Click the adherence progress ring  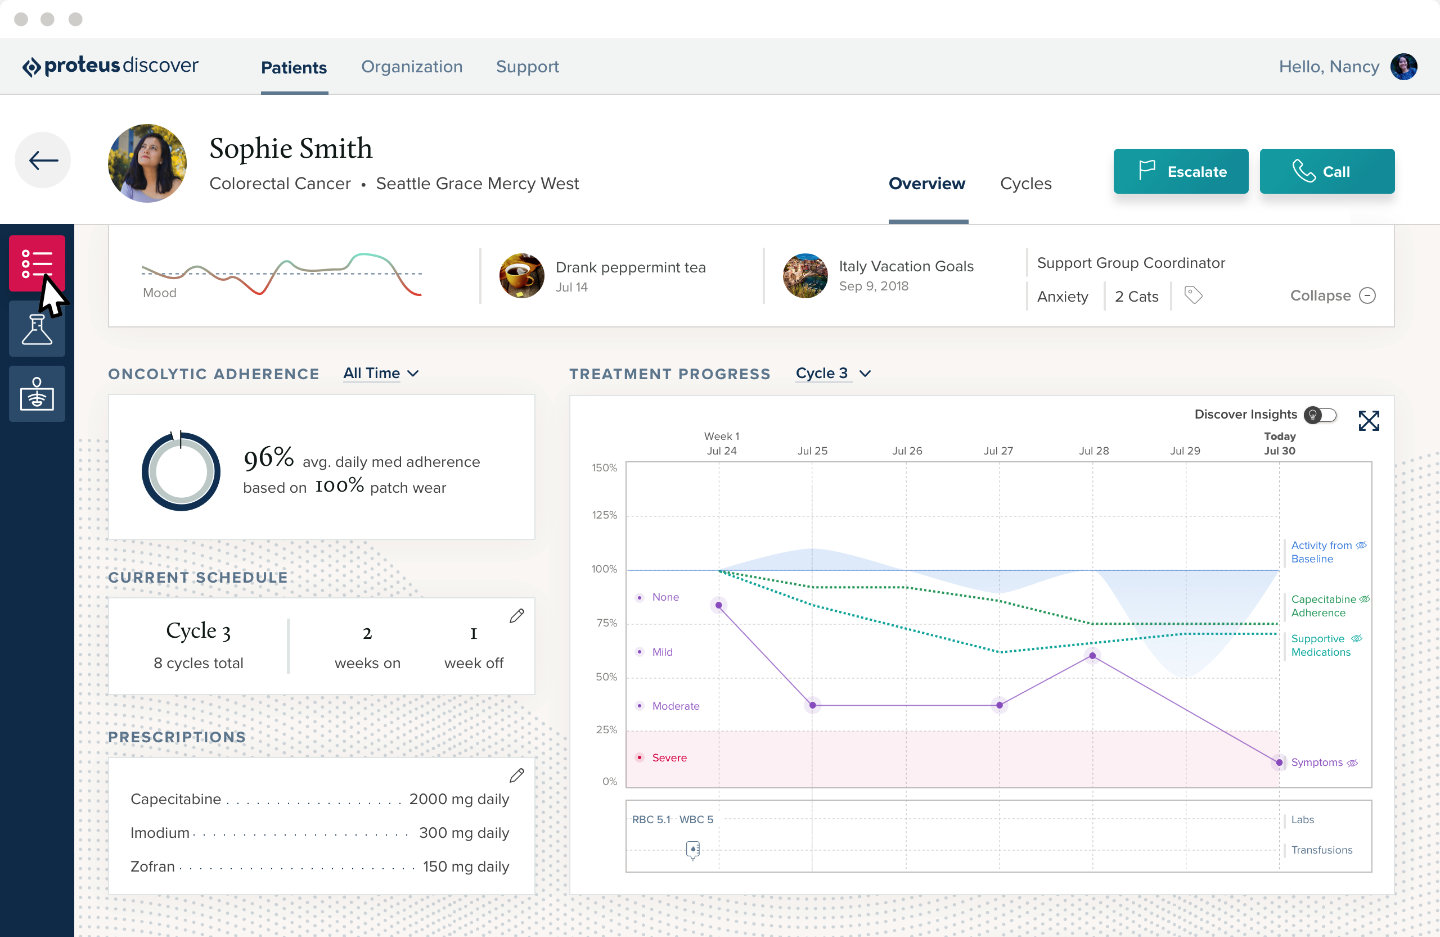click(x=181, y=471)
